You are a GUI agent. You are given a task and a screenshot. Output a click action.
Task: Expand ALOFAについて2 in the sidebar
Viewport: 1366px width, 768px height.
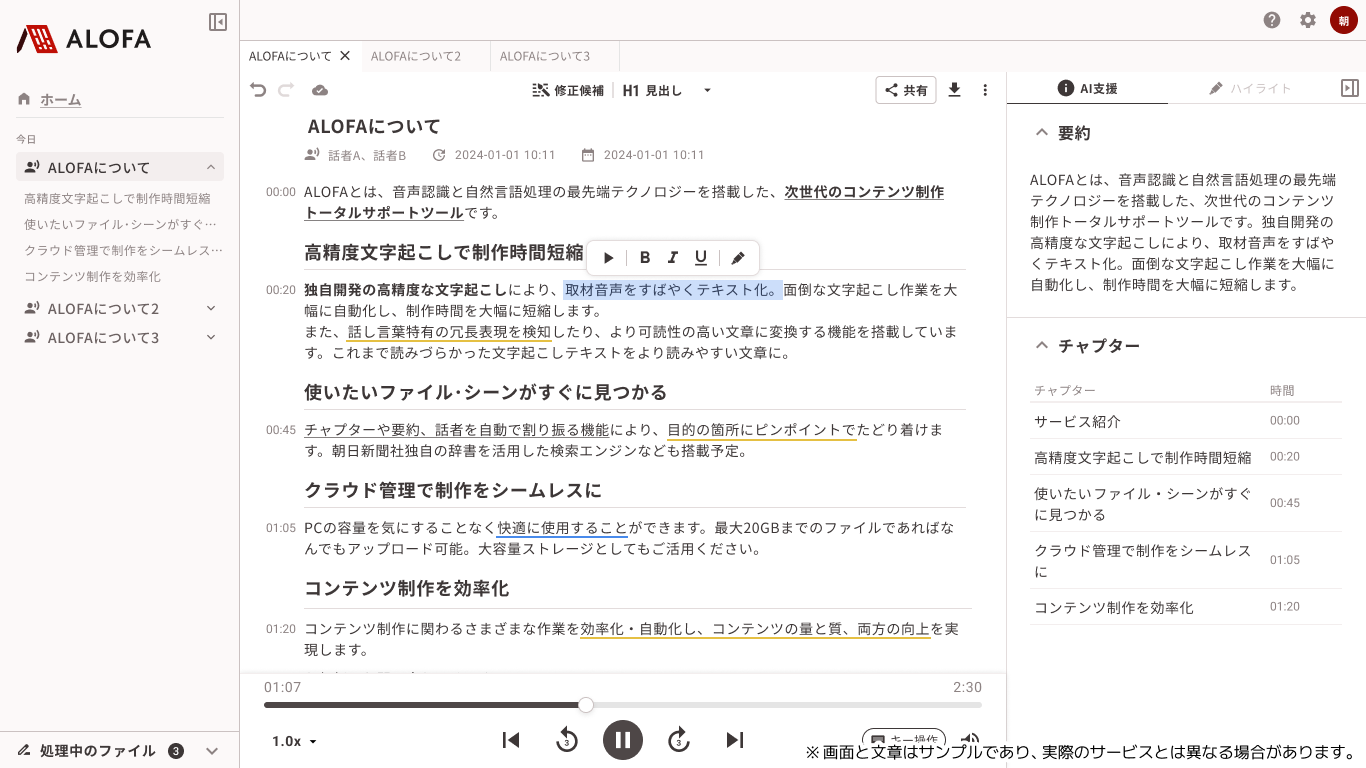coord(211,308)
